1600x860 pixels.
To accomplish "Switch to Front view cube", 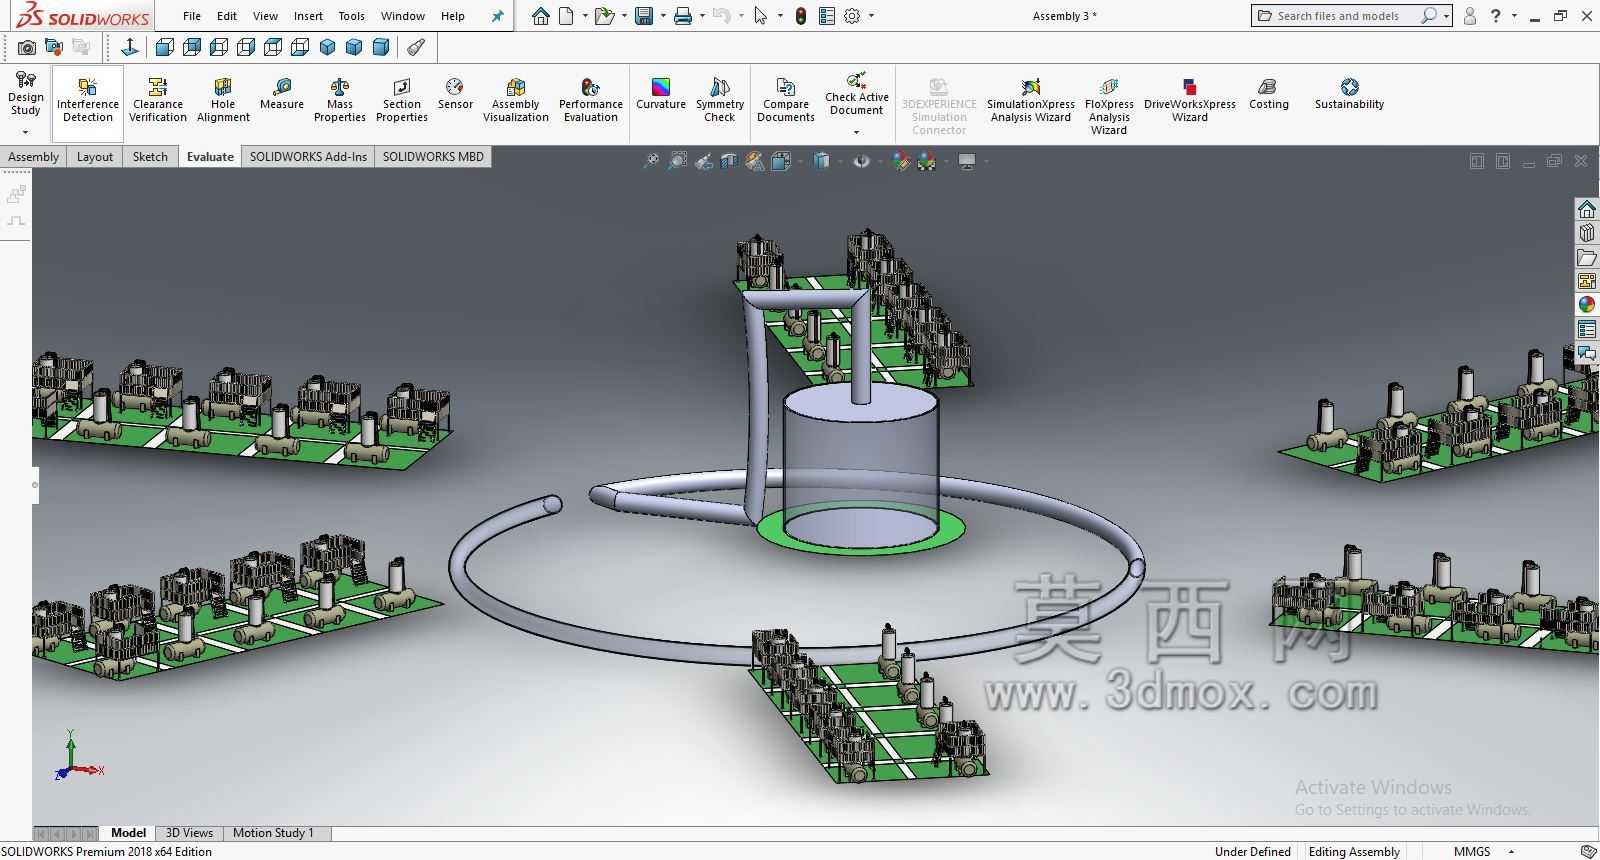I will (x=165, y=47).
